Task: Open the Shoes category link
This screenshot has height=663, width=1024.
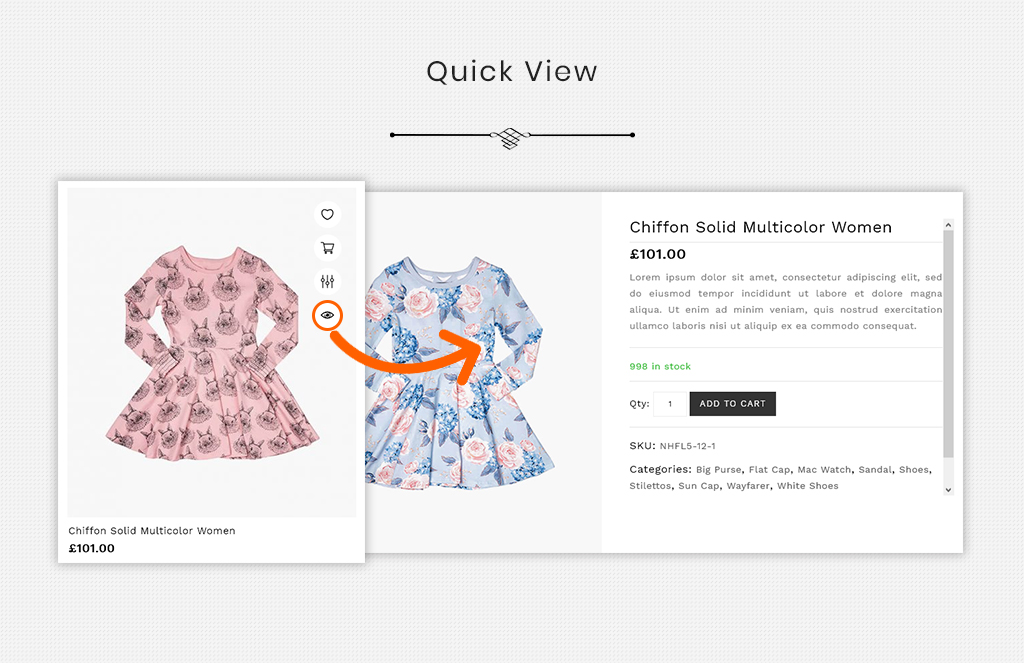Action: [x=914, y=470]
